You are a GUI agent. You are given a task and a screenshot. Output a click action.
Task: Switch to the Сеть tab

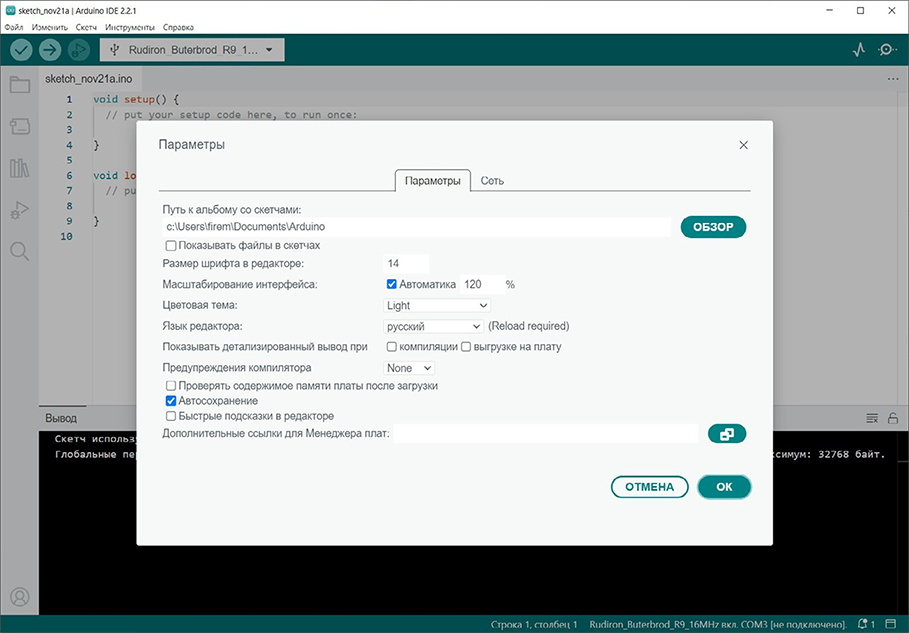point(492,181)
